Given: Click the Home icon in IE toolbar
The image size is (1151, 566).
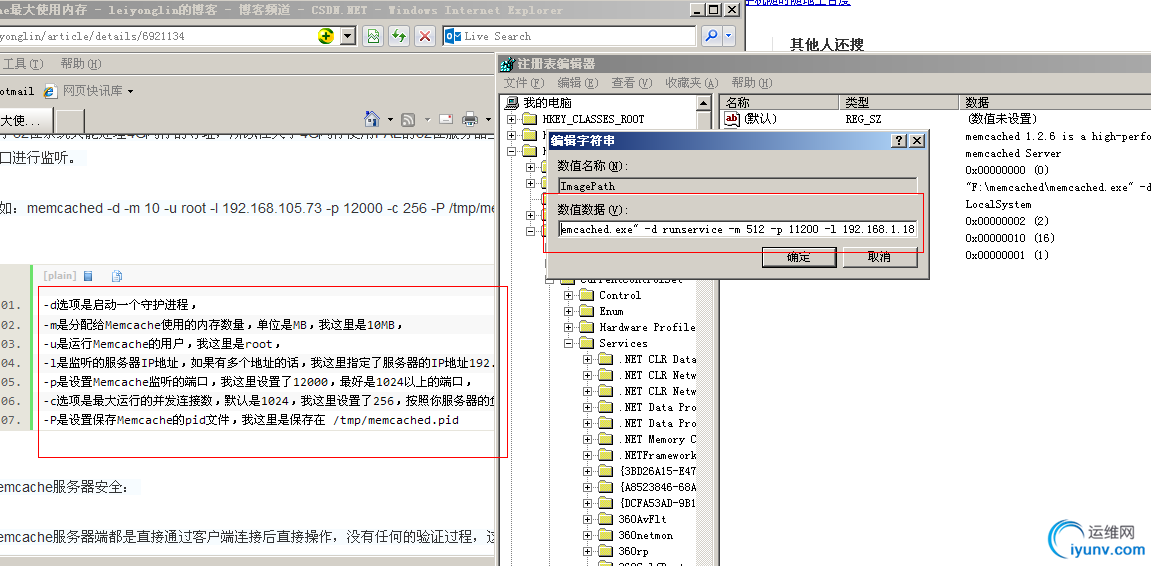Looking at the screenshot, I should tap(372, 119).
